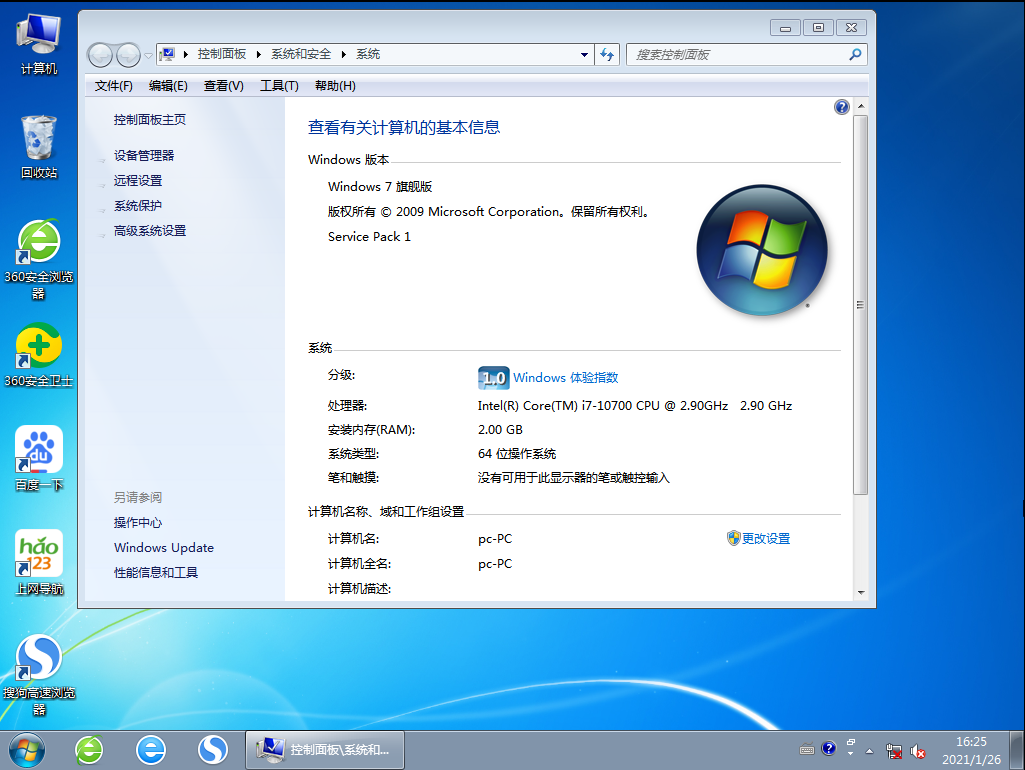Click the forward navigation arrow

tap(128, 55)
